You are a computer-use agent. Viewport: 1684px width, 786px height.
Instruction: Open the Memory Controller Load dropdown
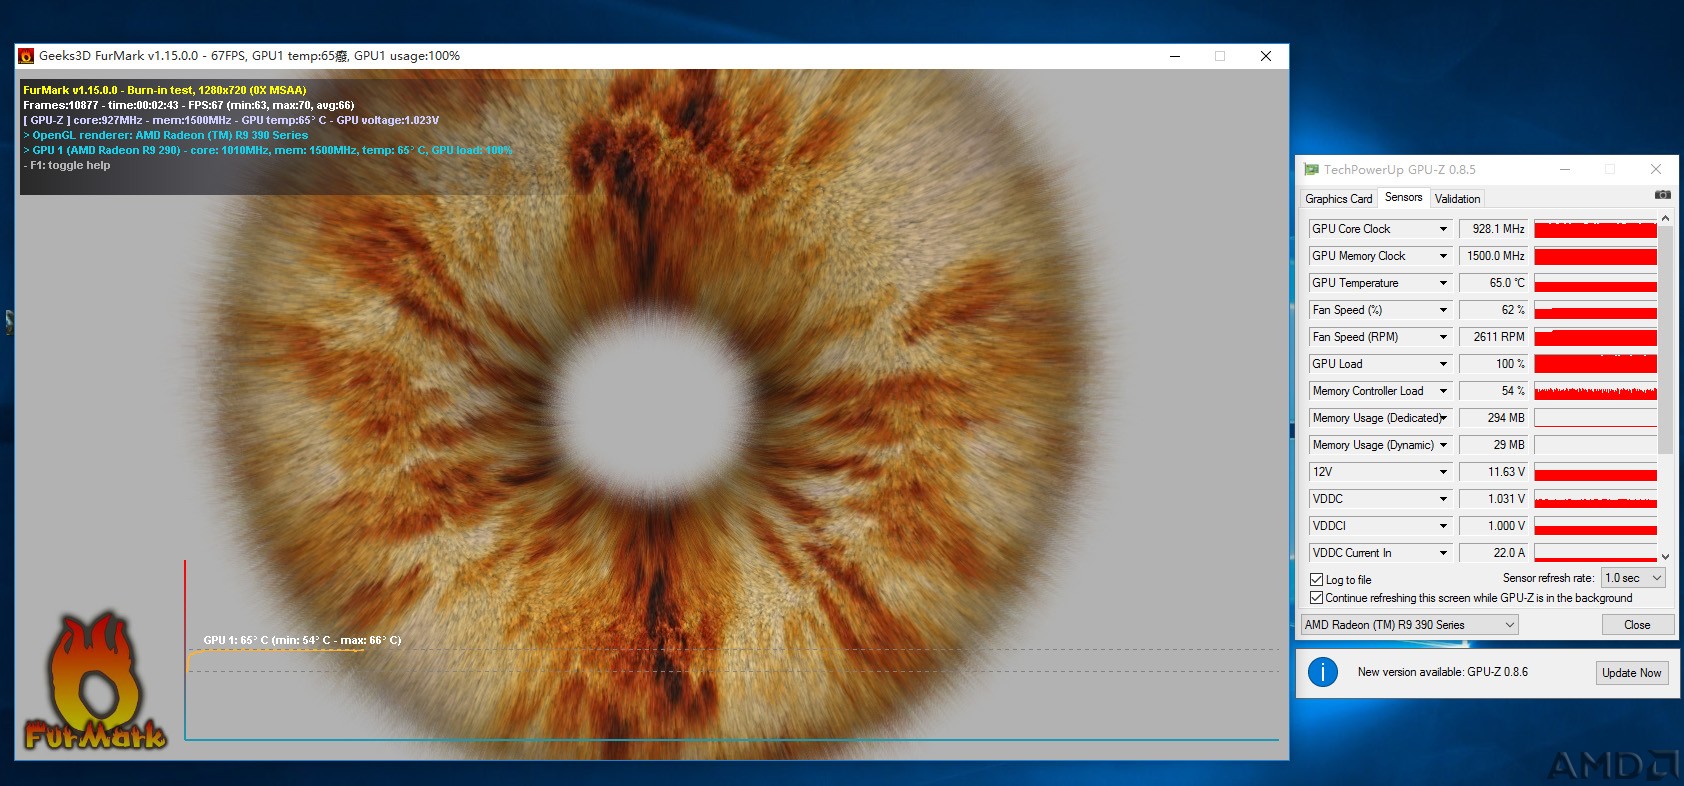click(x=1443, y=391)
